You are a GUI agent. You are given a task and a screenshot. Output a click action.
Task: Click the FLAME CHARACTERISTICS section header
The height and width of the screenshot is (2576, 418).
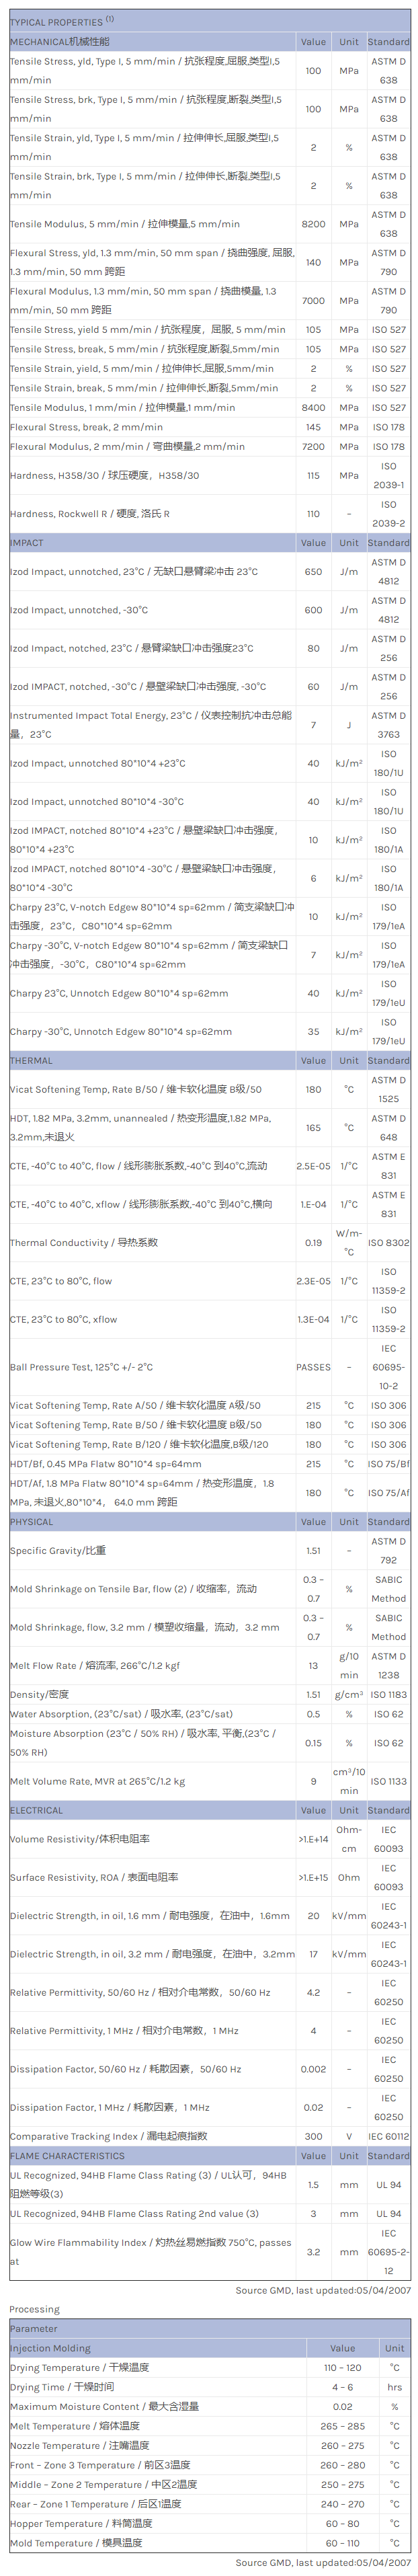67,2156
